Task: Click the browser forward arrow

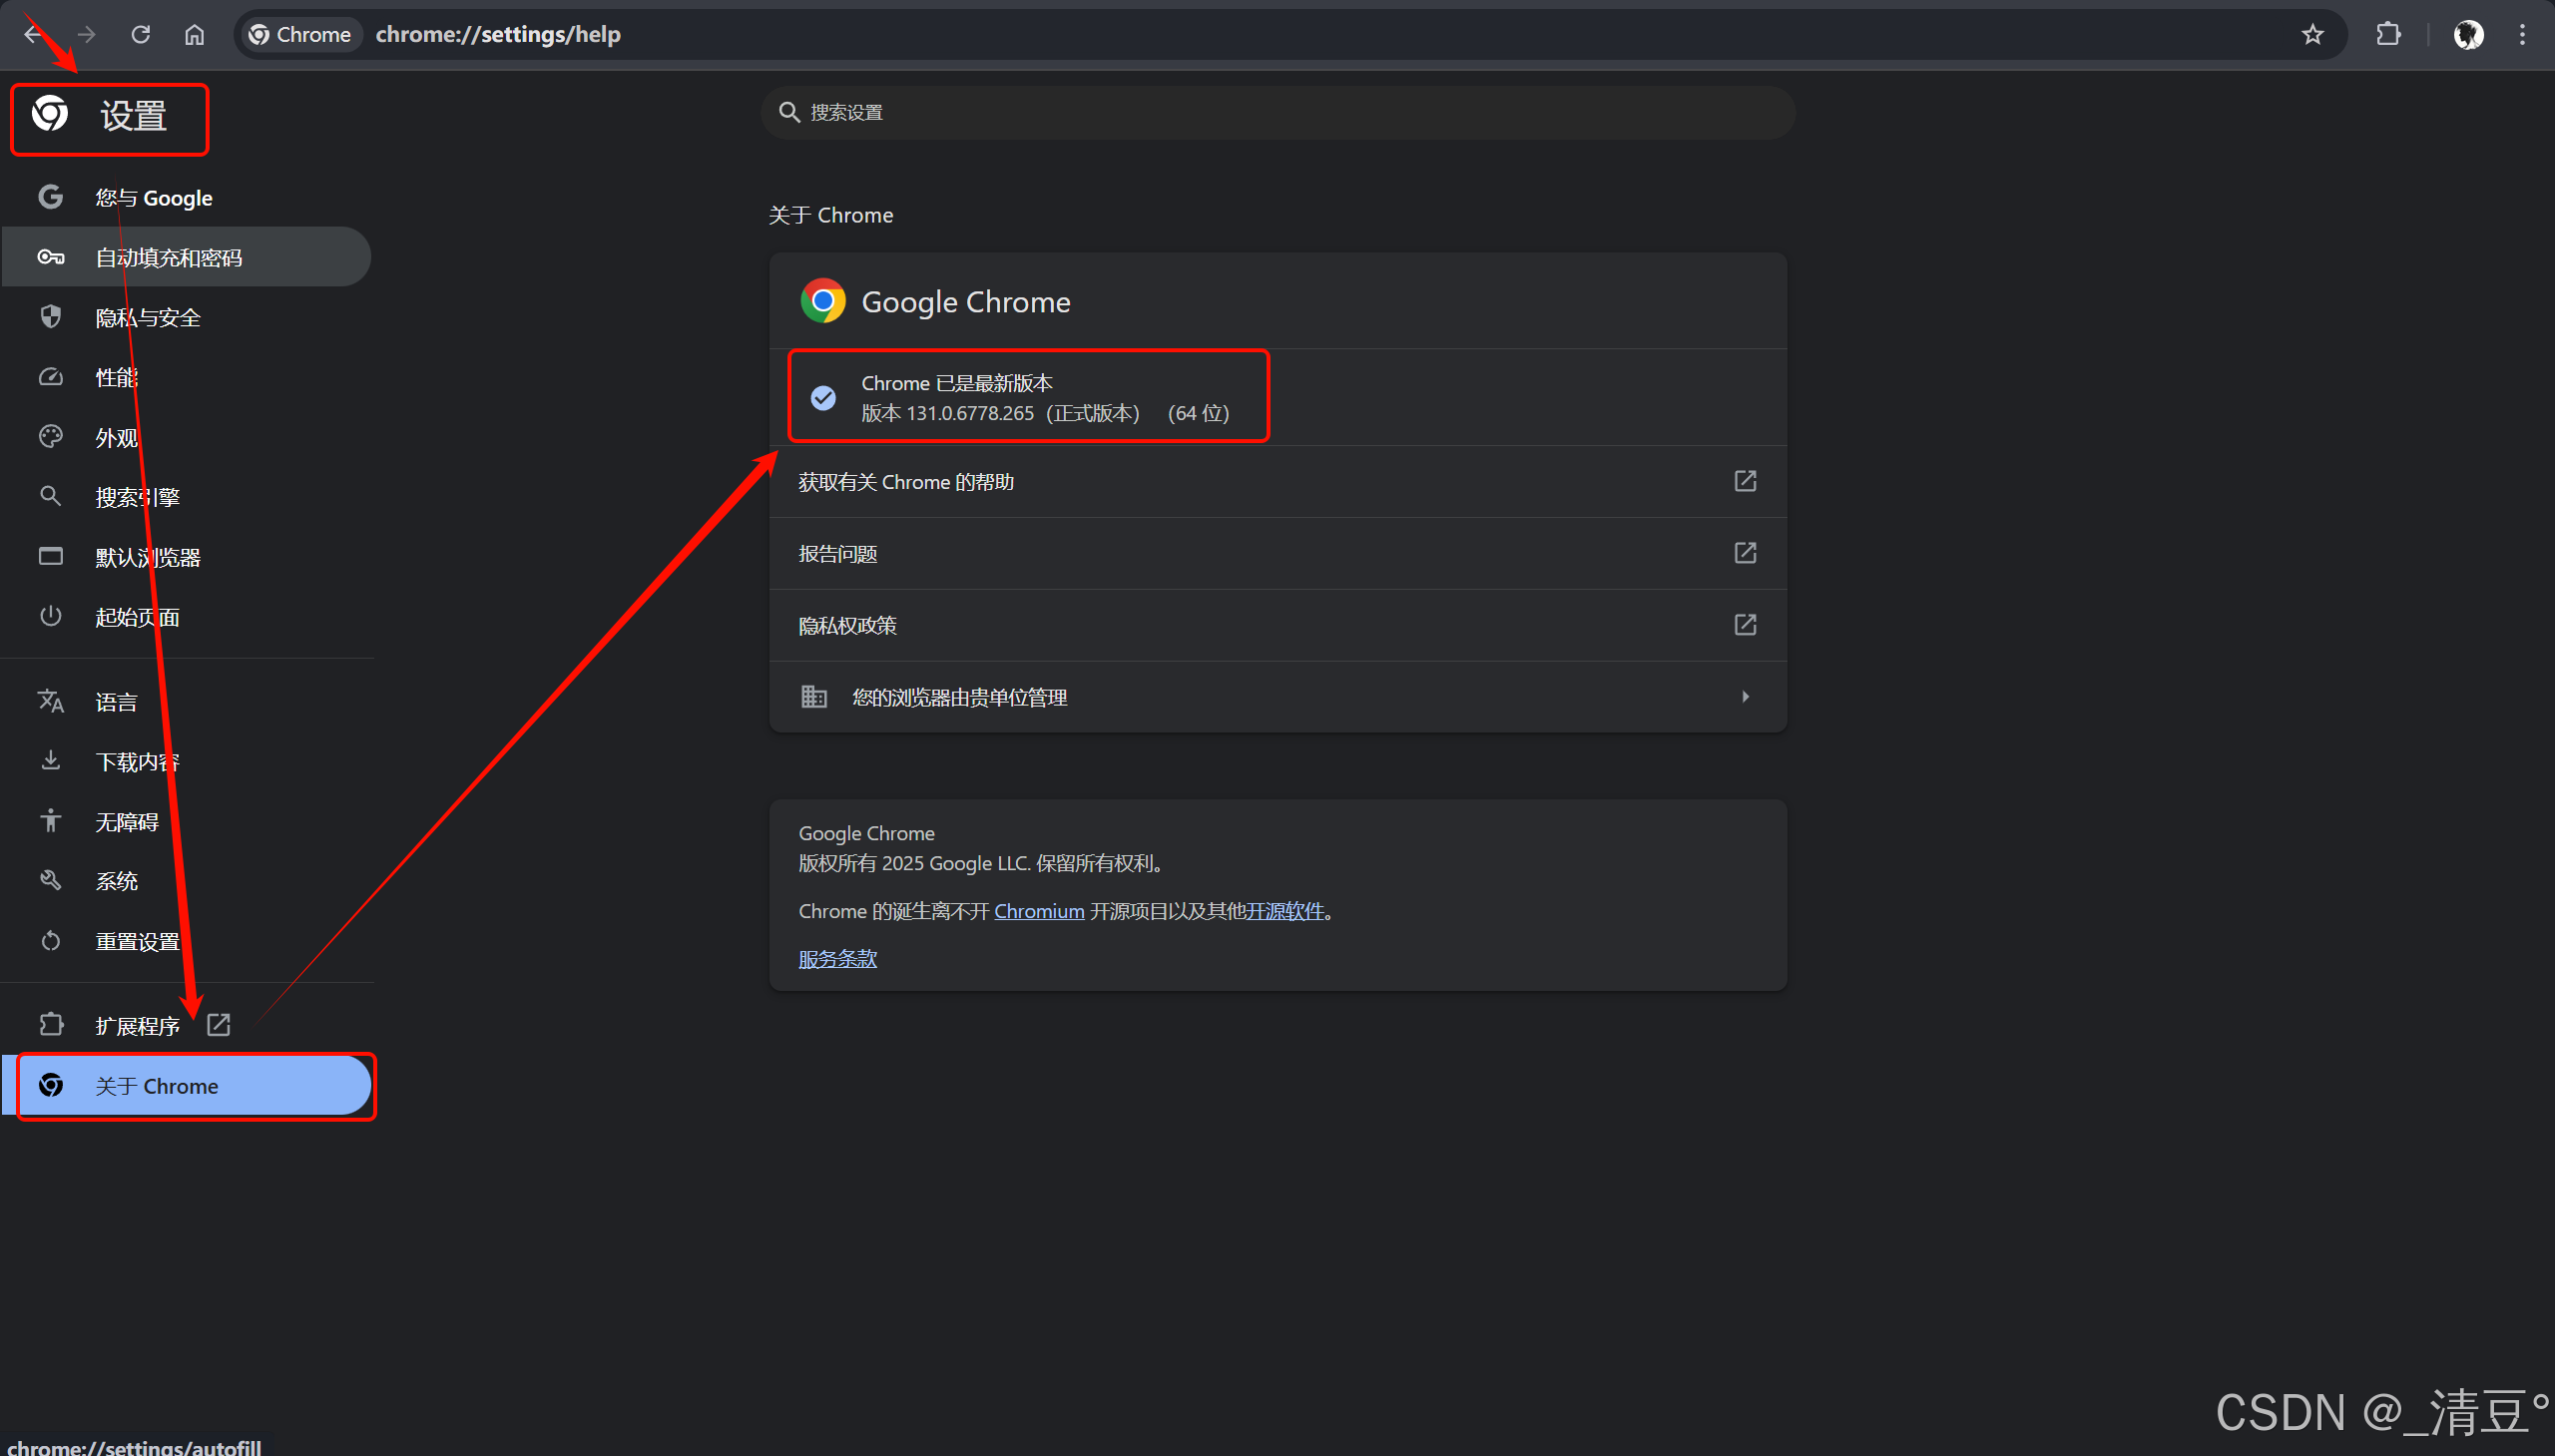Action: [87, 34]
